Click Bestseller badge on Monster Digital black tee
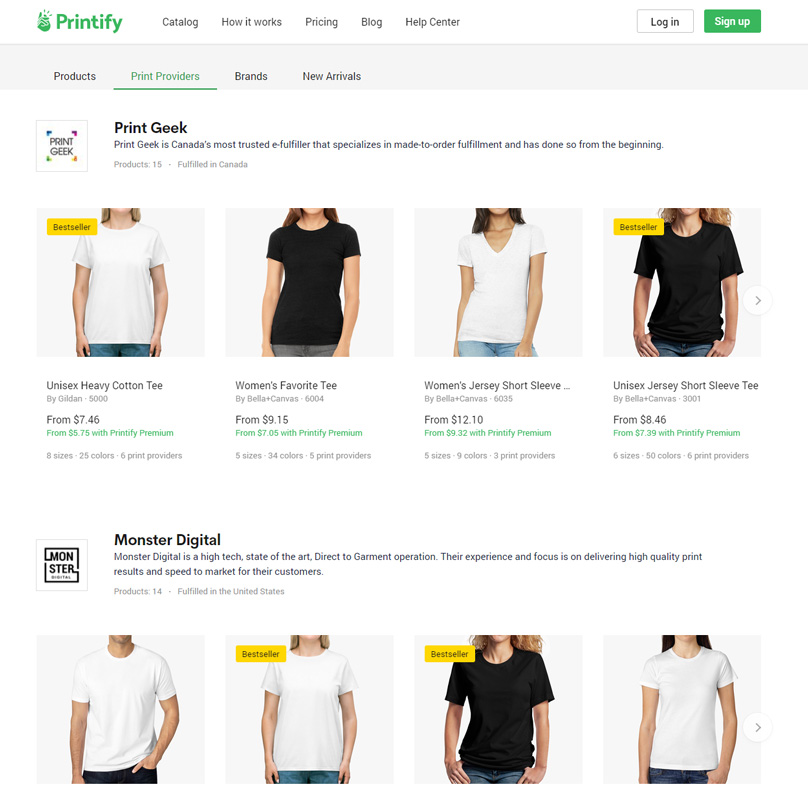The width and height of the screenshot is (808, 799). [449, 654]
